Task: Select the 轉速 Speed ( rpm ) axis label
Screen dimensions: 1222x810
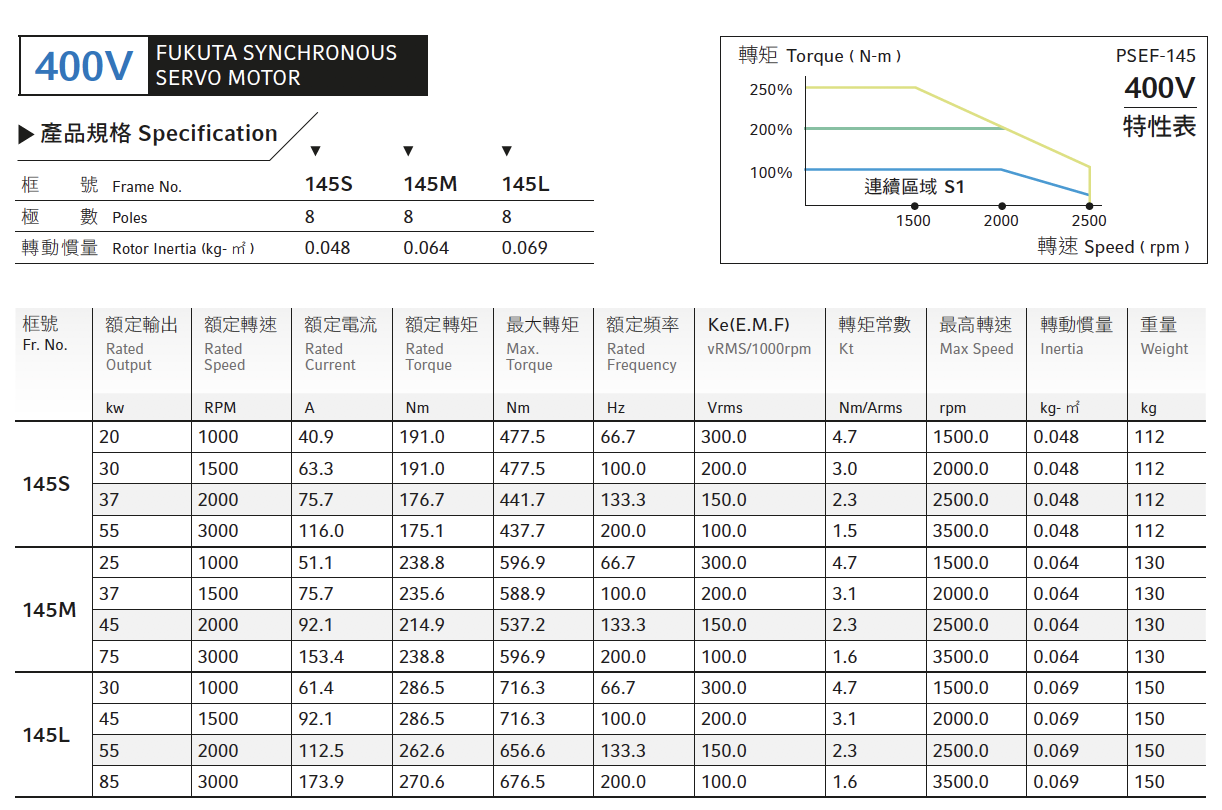Action: pos(1114,247)
